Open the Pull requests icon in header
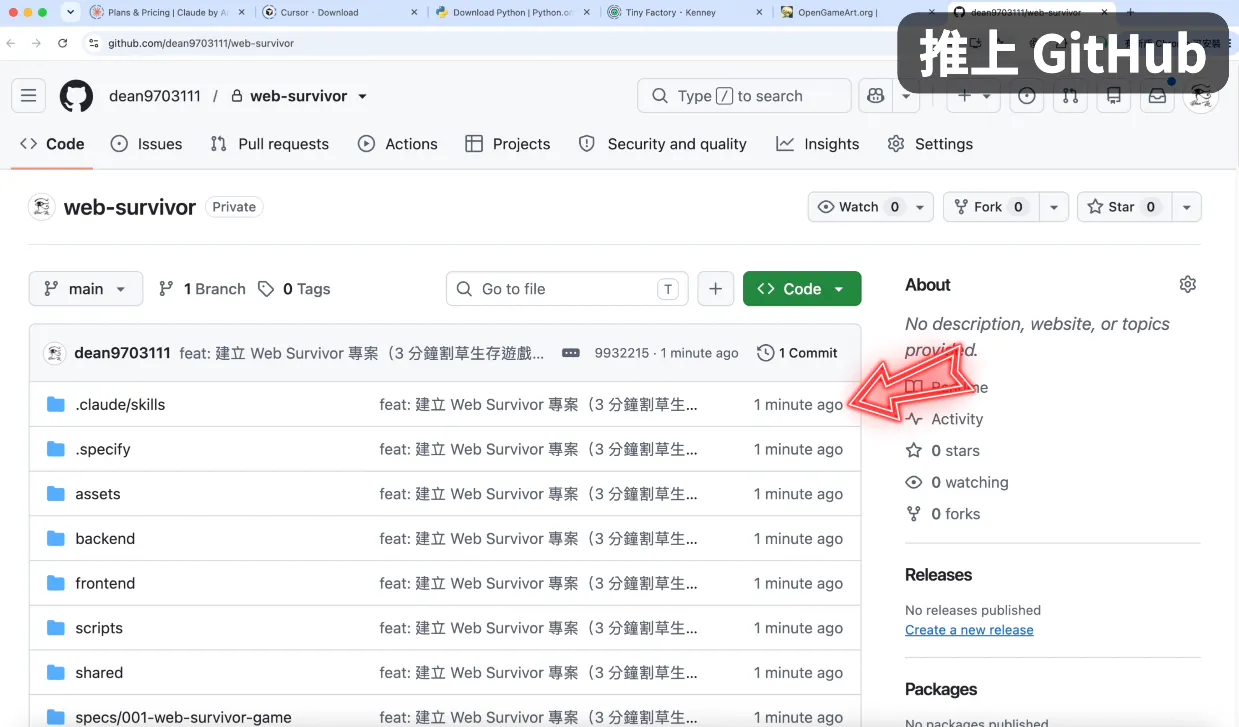 pyautogui.click(x=1070, y=96)
